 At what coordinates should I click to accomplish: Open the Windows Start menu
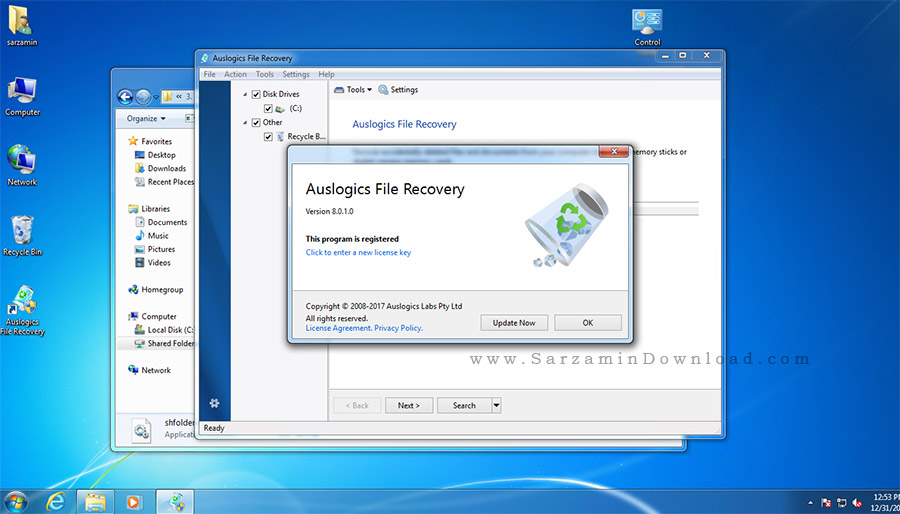pos(15,501)
